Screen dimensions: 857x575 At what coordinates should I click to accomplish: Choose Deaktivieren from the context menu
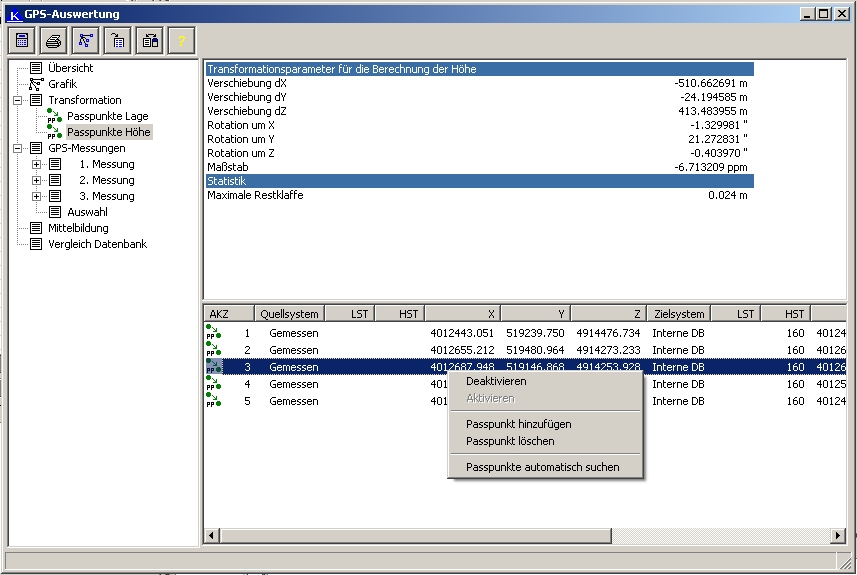click(x=495, y=381)
